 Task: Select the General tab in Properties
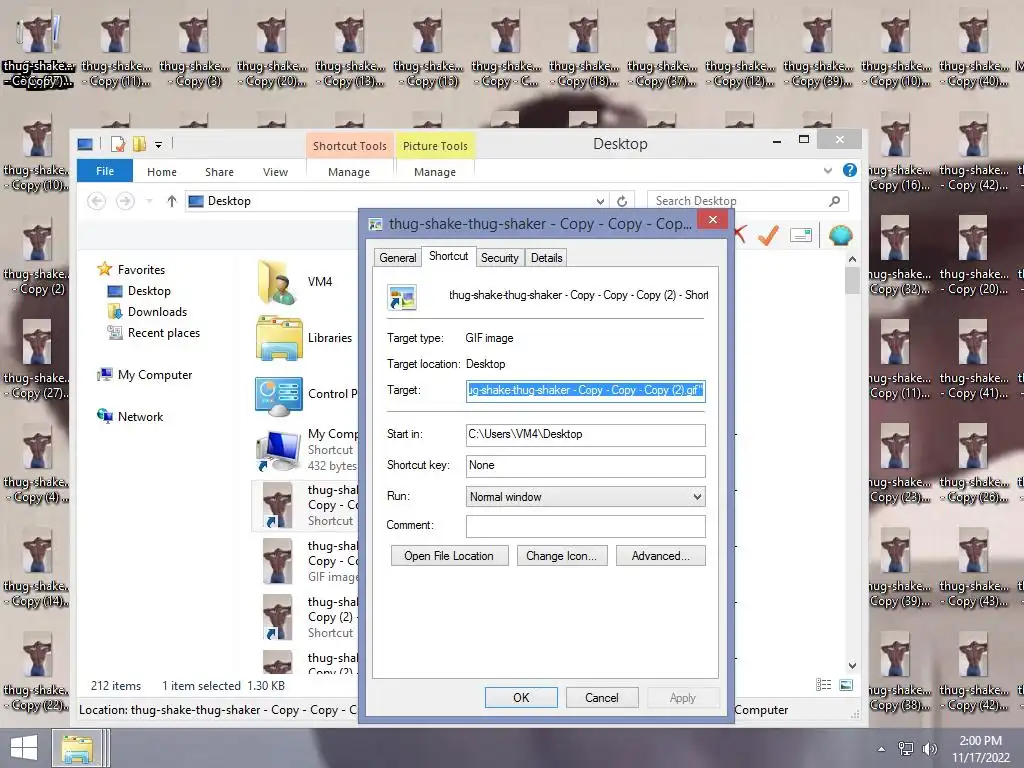pos(398,258)
